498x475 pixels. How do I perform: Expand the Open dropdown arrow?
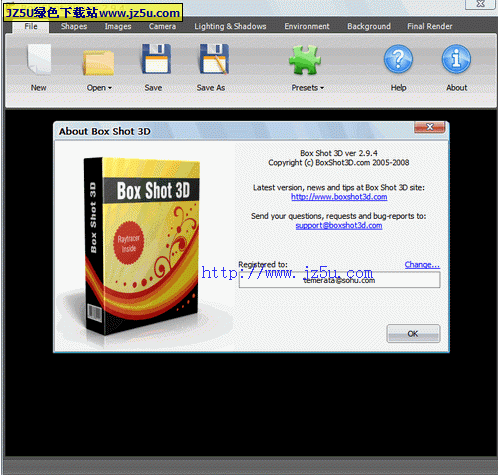coord(110,88)
